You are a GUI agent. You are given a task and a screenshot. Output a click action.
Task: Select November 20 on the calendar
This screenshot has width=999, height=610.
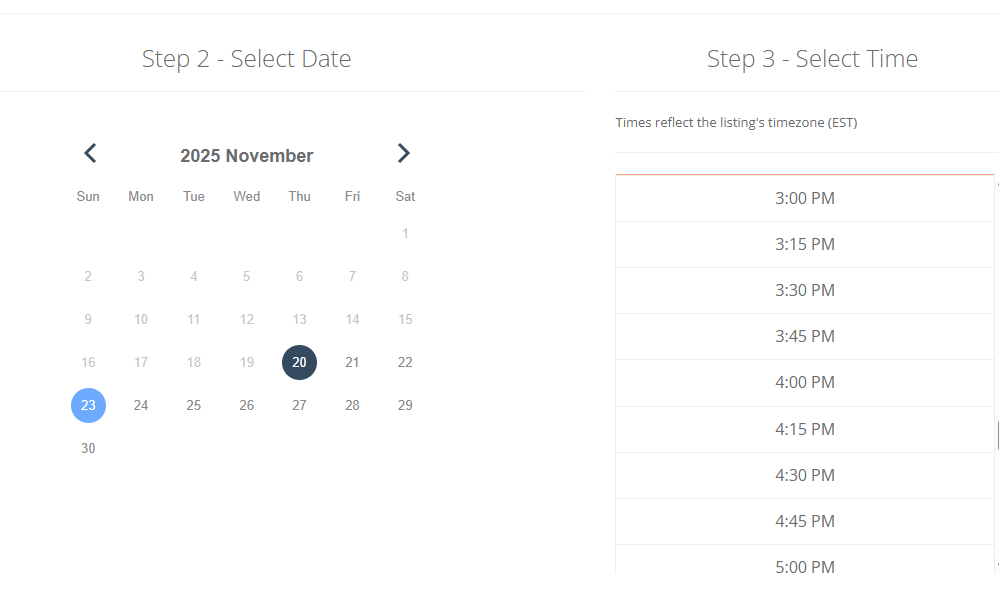pos(299,362)
